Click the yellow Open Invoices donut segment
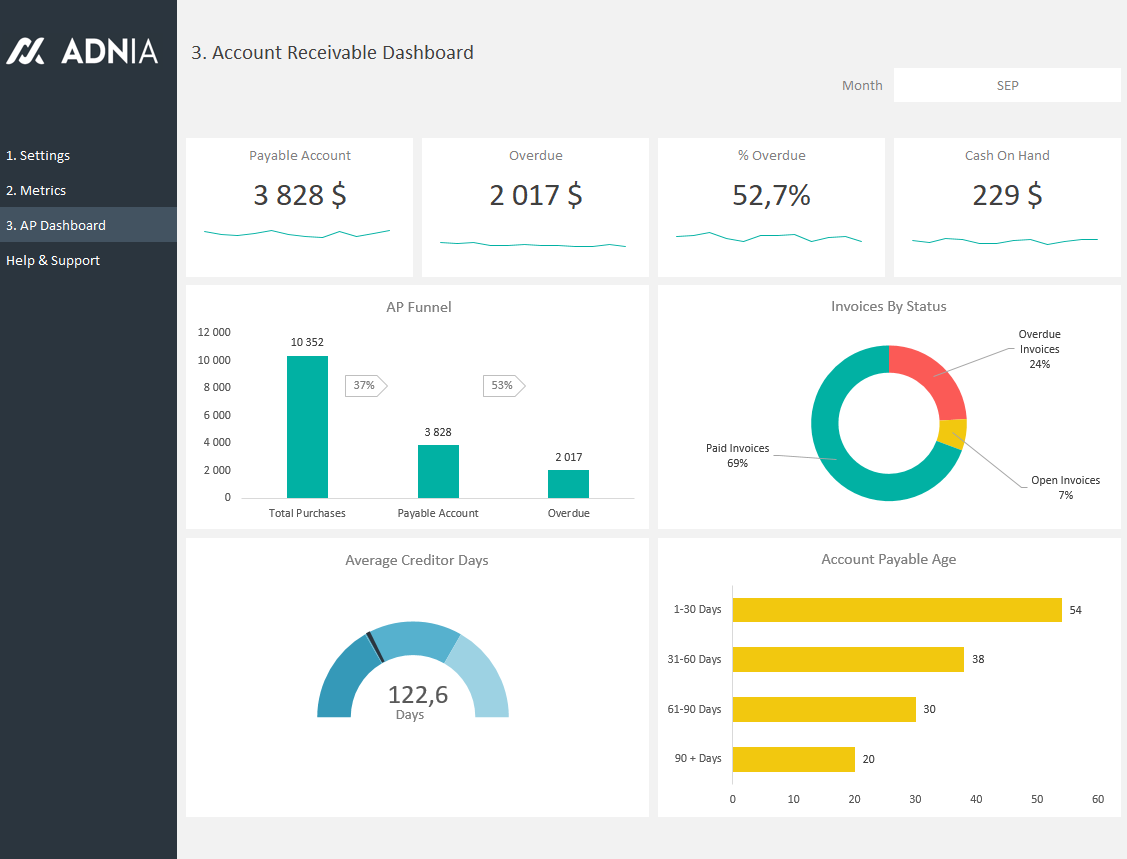 coord(953,434)
